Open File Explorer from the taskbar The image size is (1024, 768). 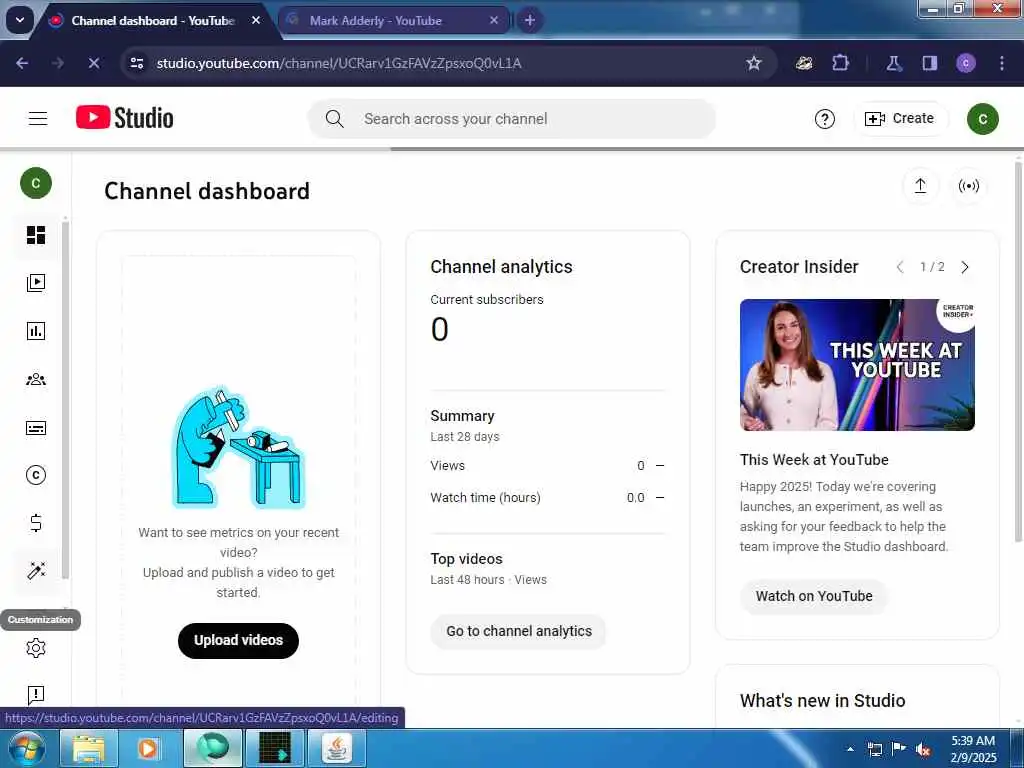(88, 748)
